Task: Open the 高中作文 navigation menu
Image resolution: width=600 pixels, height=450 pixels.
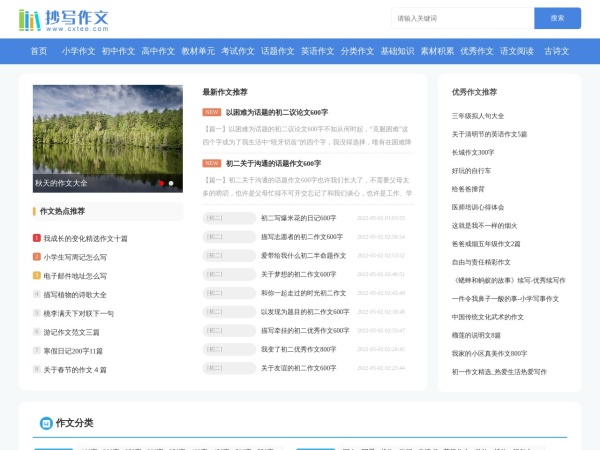Action: point(158,51)
